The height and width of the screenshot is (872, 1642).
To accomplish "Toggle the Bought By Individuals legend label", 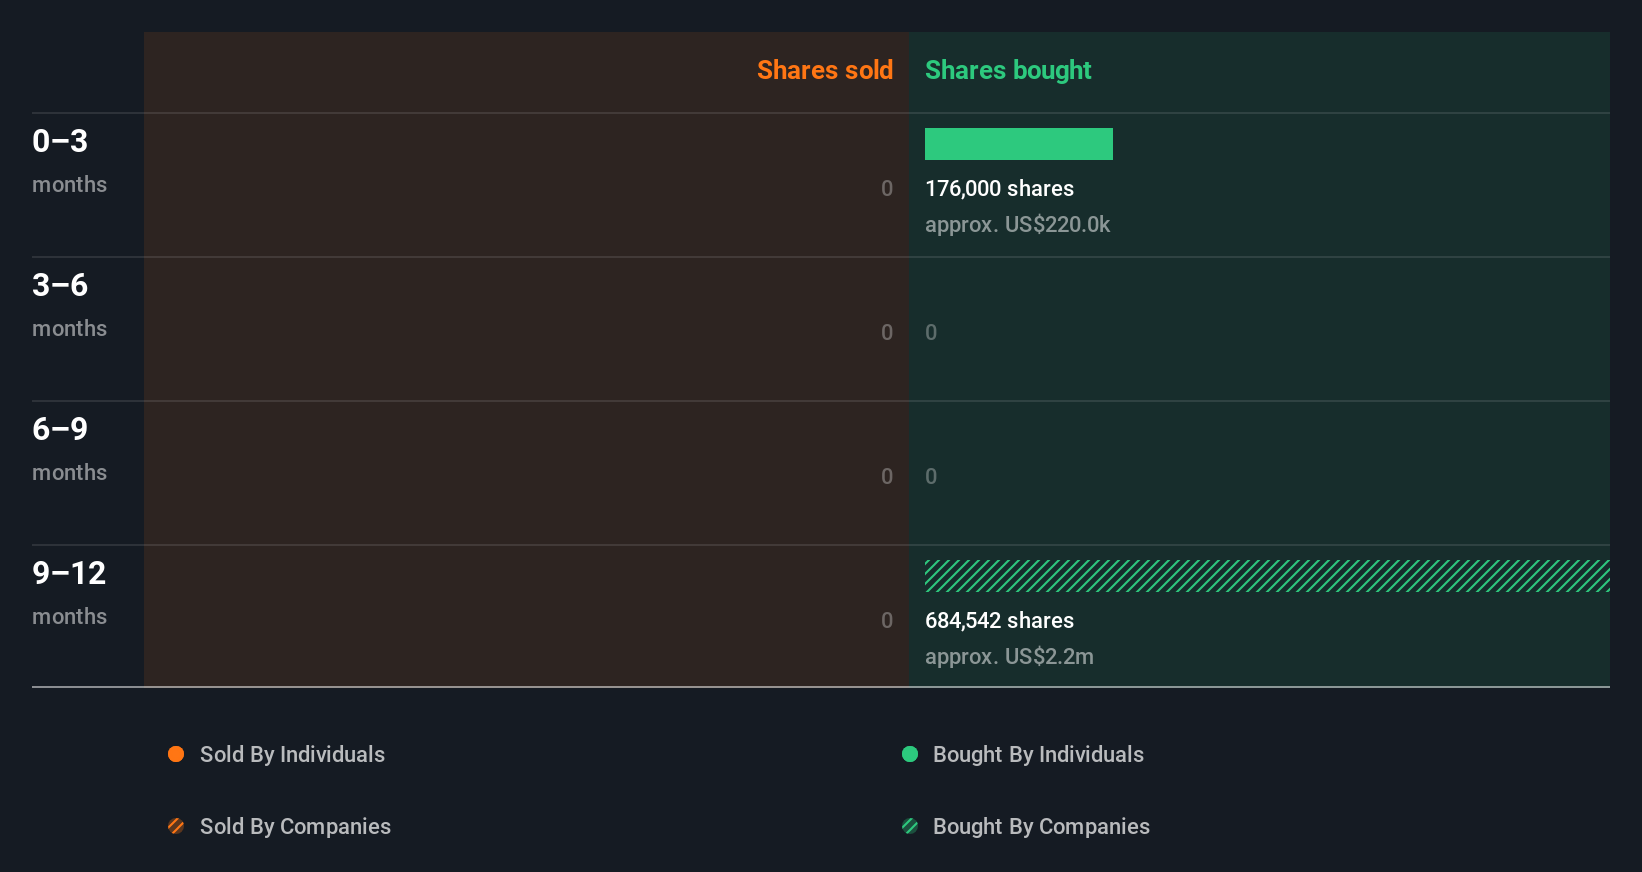I will click(x=1038, y=754).
